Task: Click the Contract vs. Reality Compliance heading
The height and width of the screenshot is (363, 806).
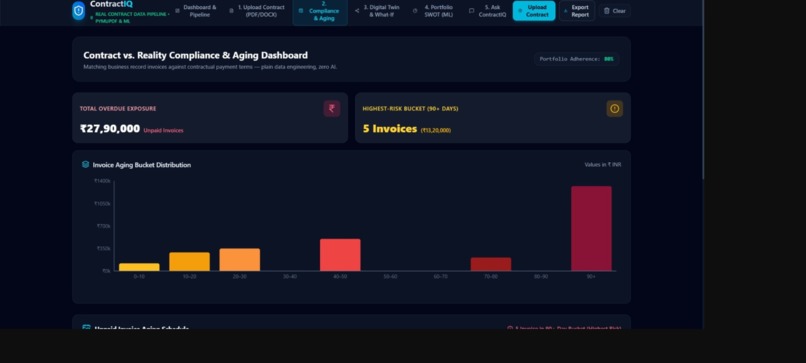Action: pyautogui.click(x=195, y=55)
